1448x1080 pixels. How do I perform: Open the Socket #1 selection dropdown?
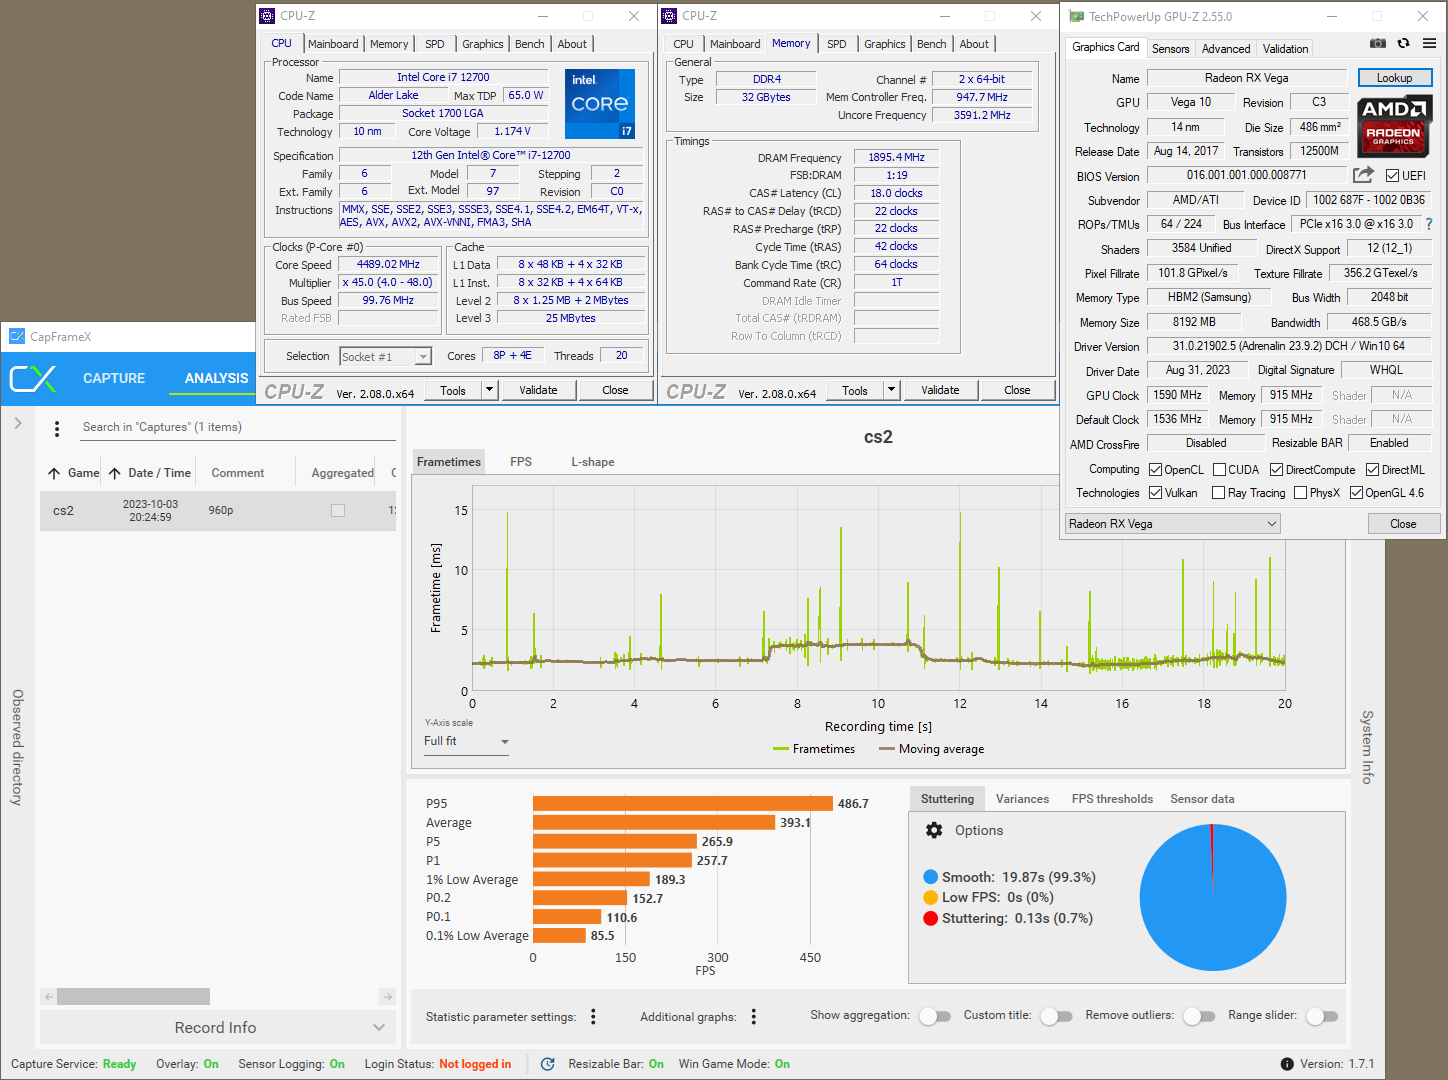pos(385,357)
